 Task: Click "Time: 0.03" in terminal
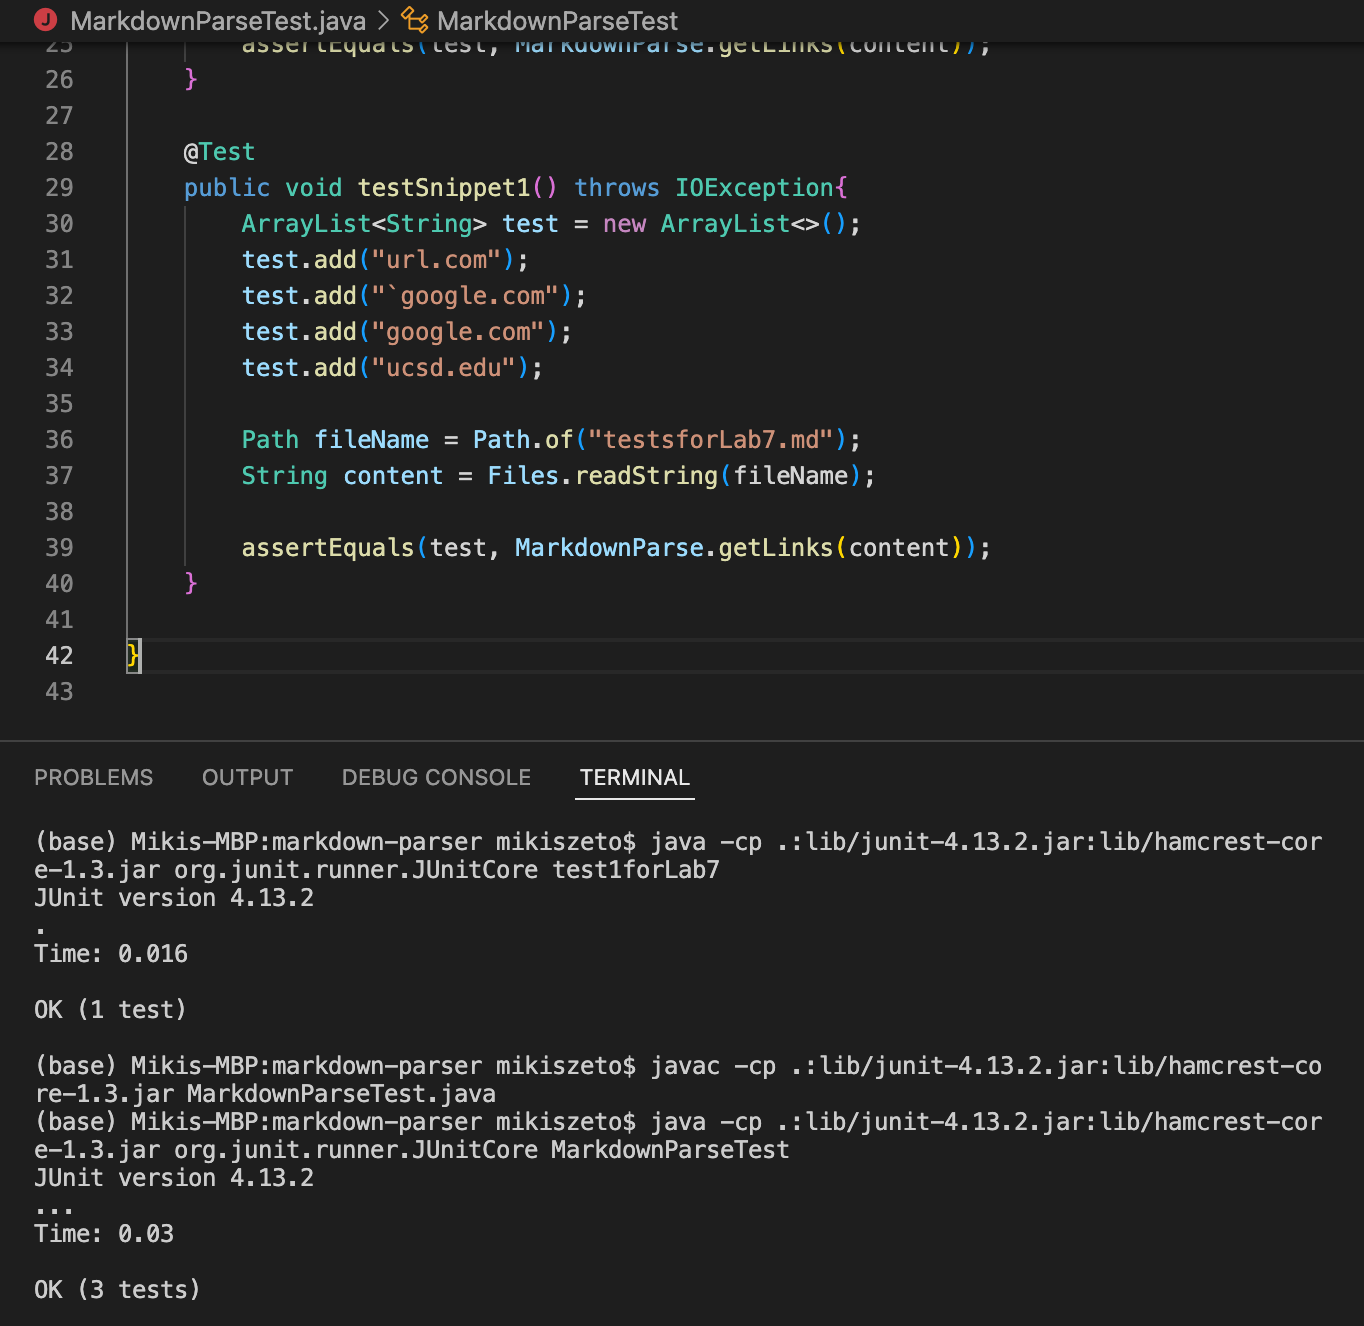pyautogui.click(x=104, y=1233)
